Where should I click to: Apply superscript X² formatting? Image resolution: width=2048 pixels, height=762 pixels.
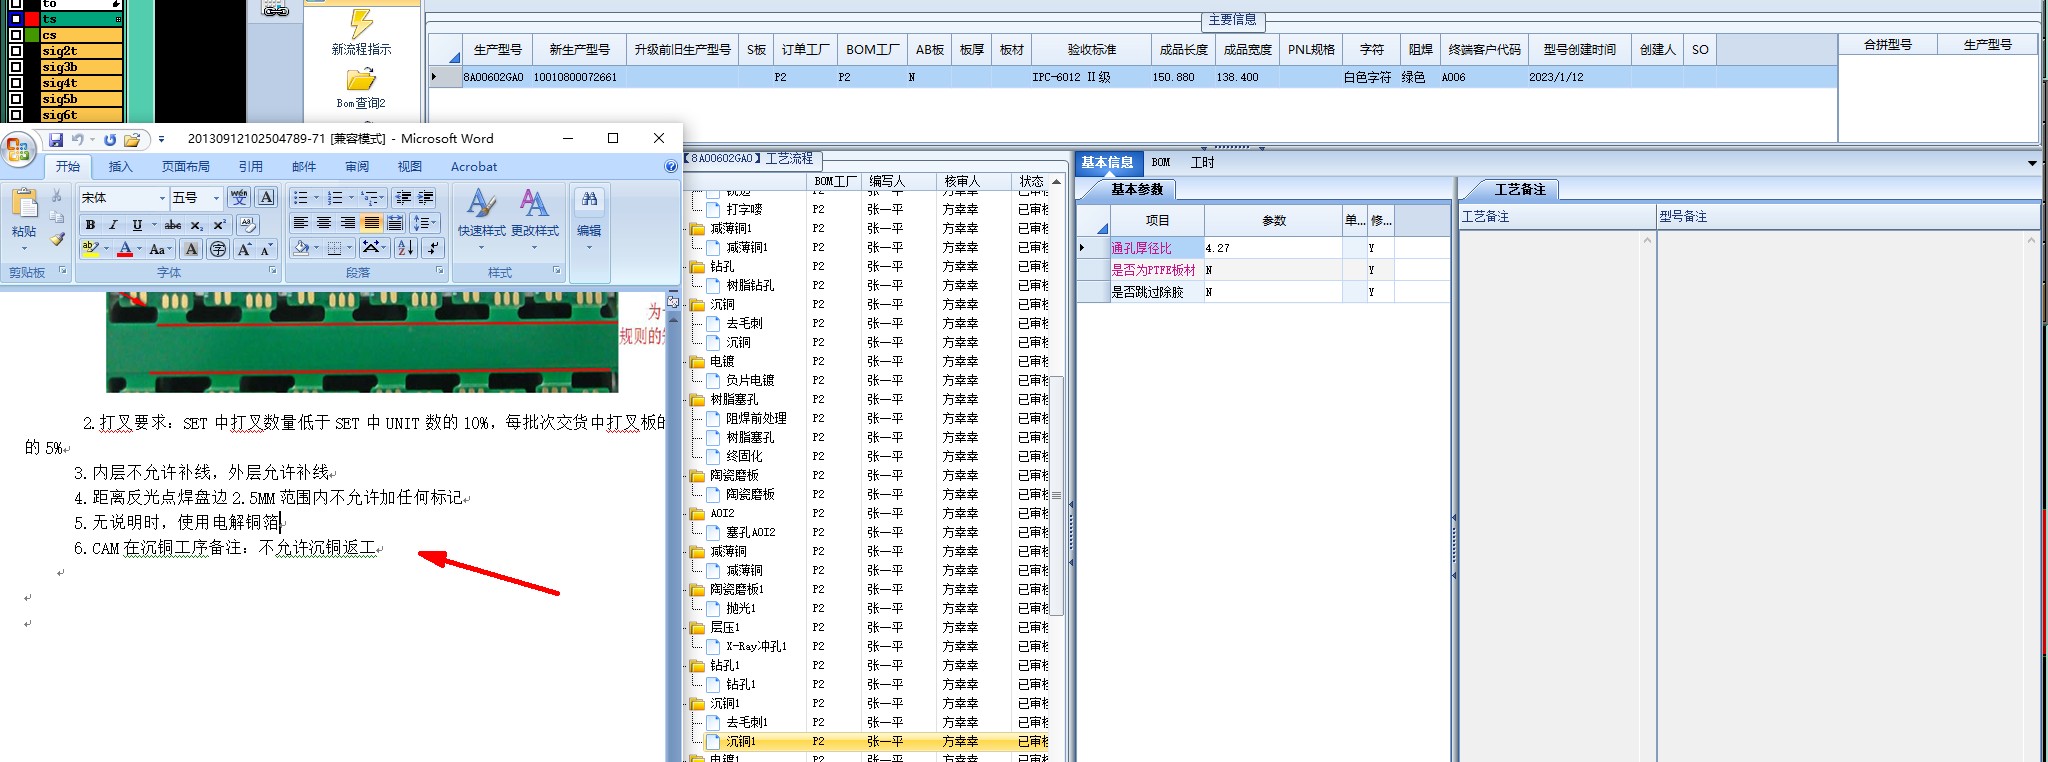tap(219, 225)
